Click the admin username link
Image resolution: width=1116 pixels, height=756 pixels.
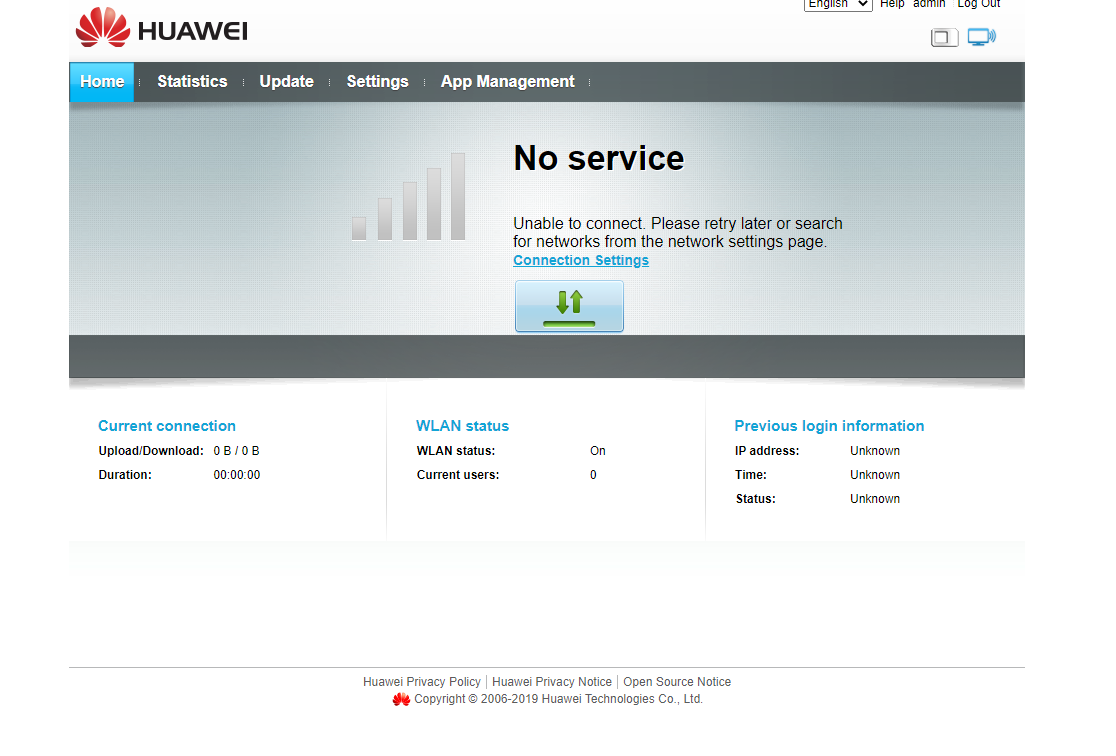(x=929, y=4)
